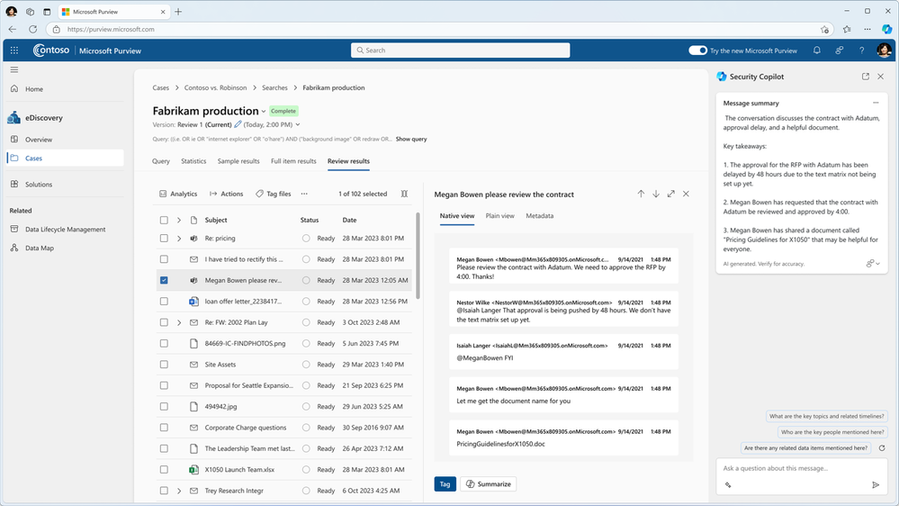Open feedback options on Message summary
The image size is (899, 506).
click(x=873, y=264)
